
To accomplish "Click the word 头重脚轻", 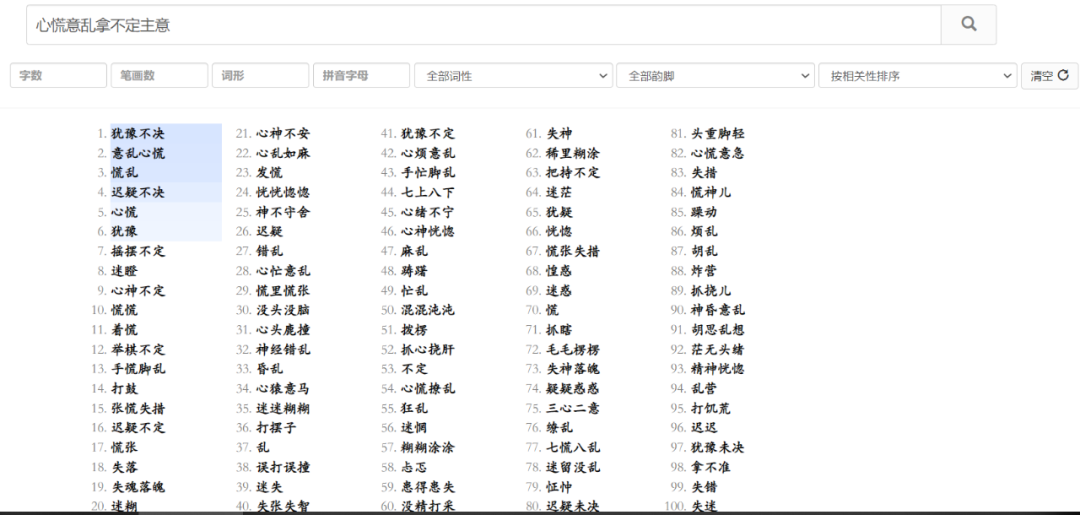I will pyautogui.click(x=718, y=134).
